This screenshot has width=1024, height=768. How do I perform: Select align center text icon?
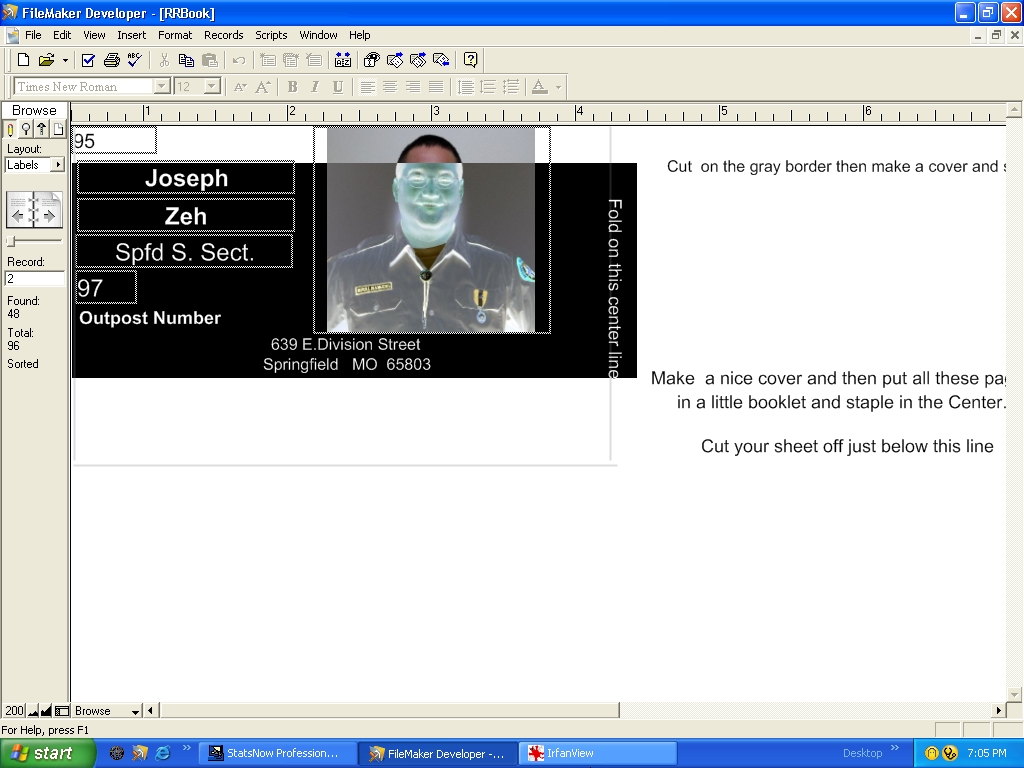point(390,87)
